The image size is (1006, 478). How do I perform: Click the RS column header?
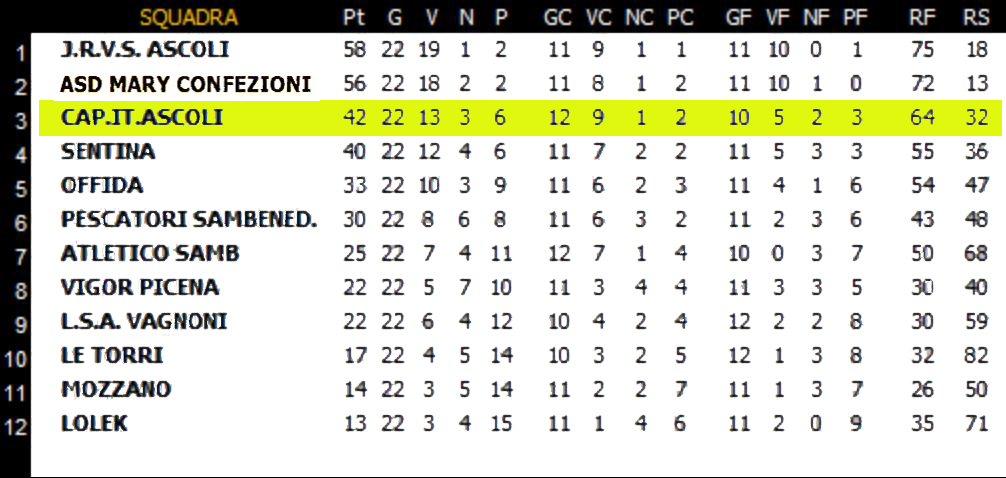point(976,18)
